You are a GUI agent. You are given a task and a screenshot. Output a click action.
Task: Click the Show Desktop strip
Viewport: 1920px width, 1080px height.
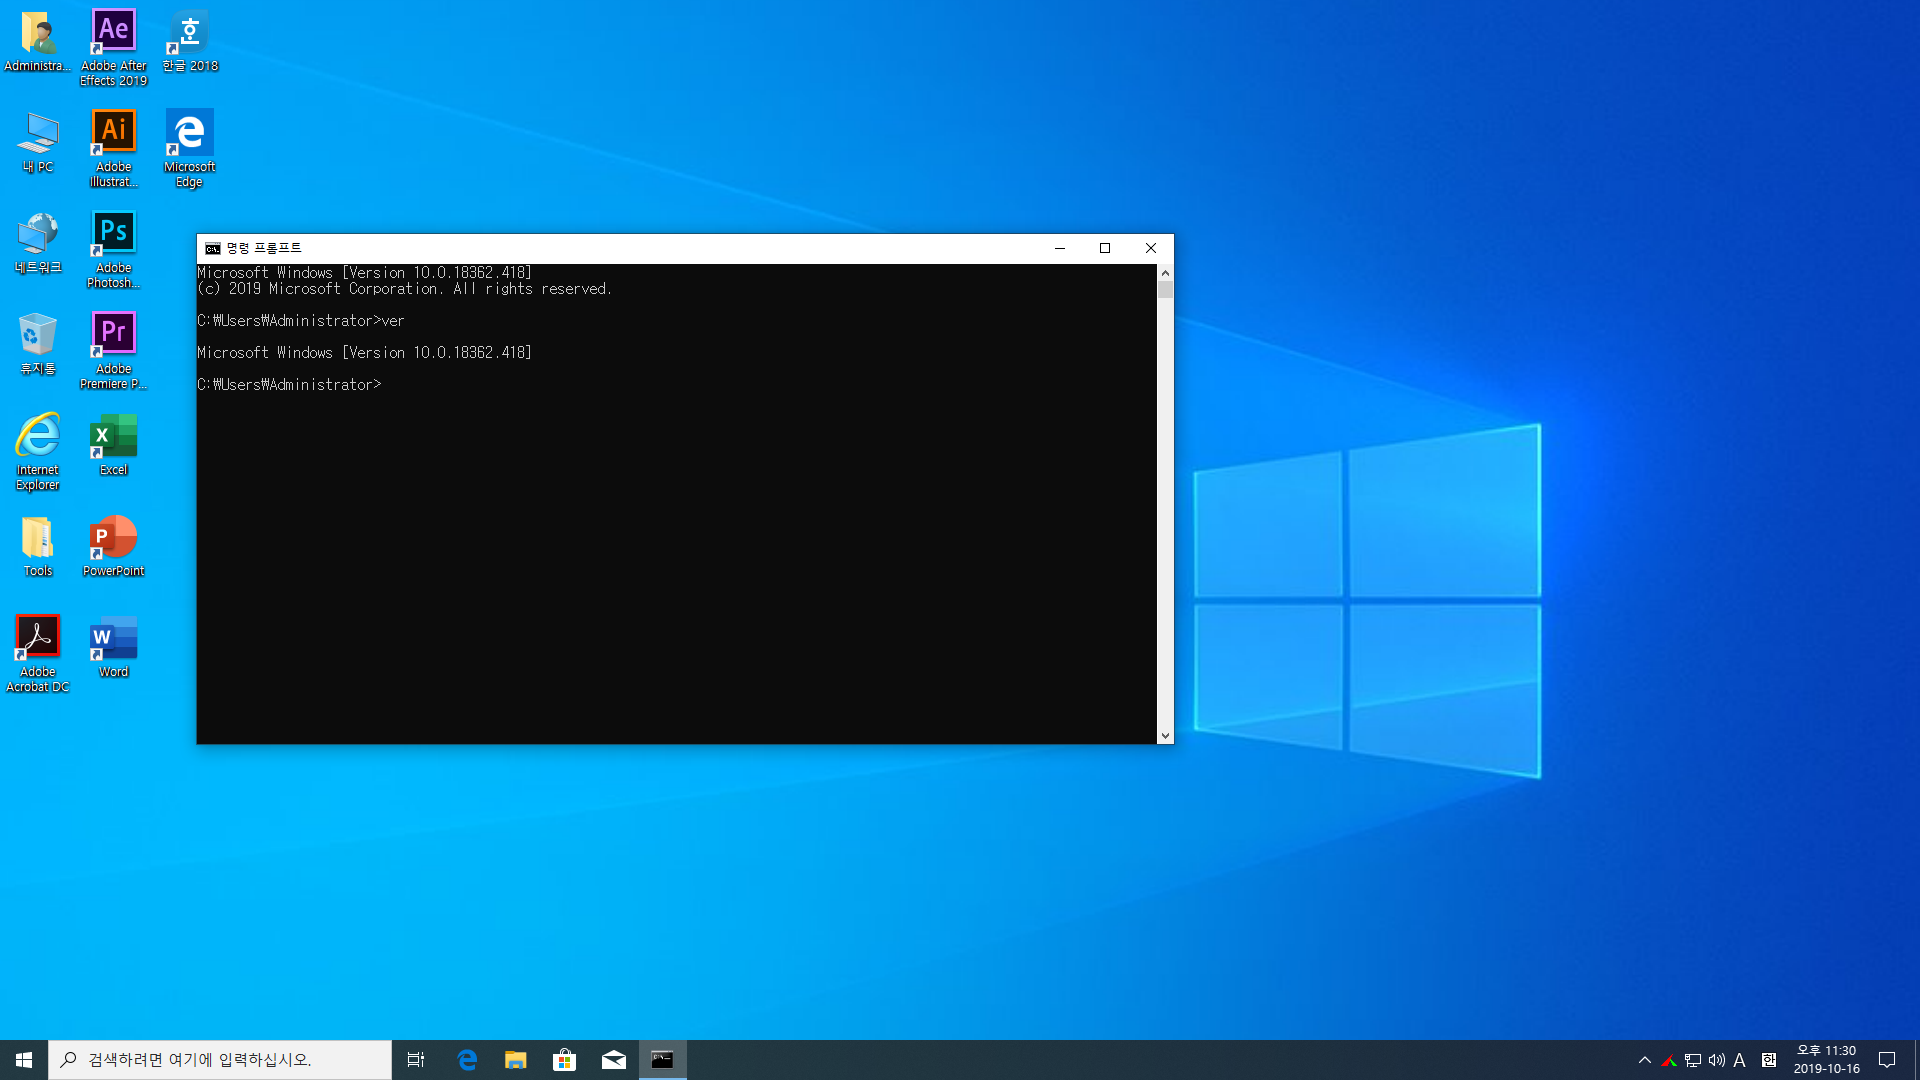(1916, 1060)
